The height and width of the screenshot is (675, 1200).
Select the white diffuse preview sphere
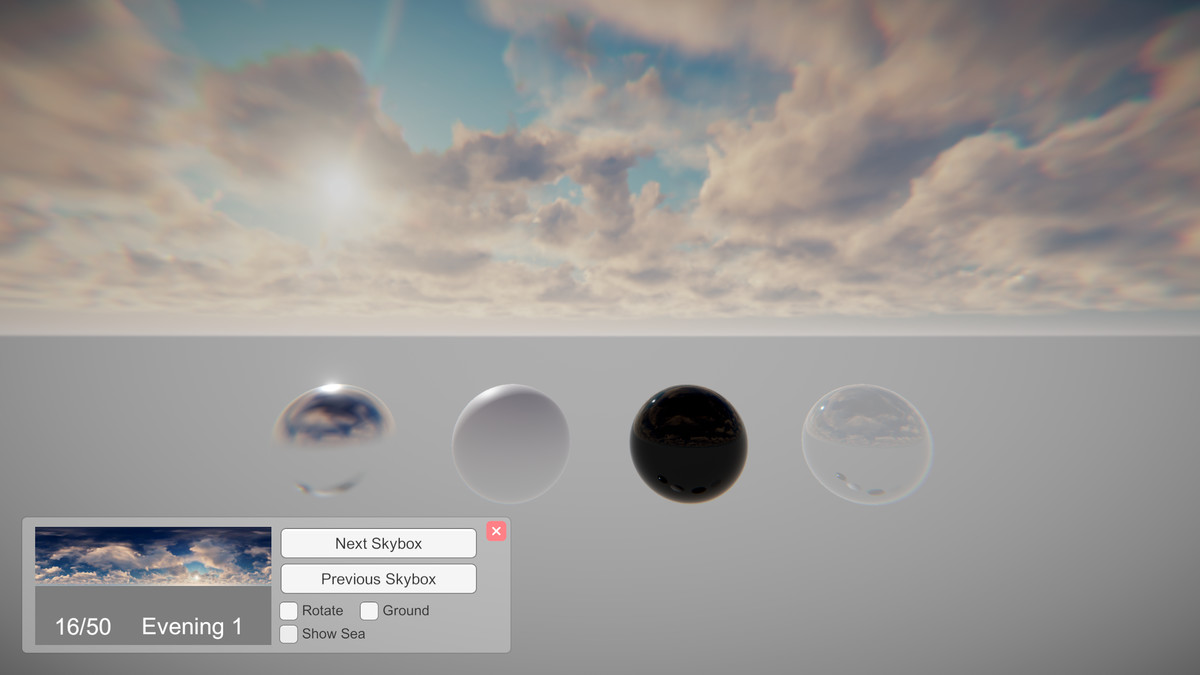coord(512,440)
